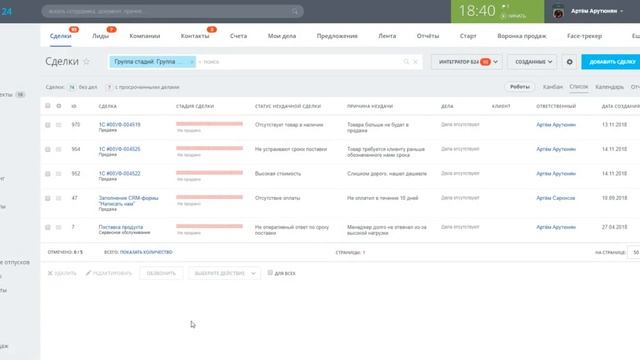Open the Воронка продаж tab
This screenshot has width=640, height=360.
tap(522, 36)
